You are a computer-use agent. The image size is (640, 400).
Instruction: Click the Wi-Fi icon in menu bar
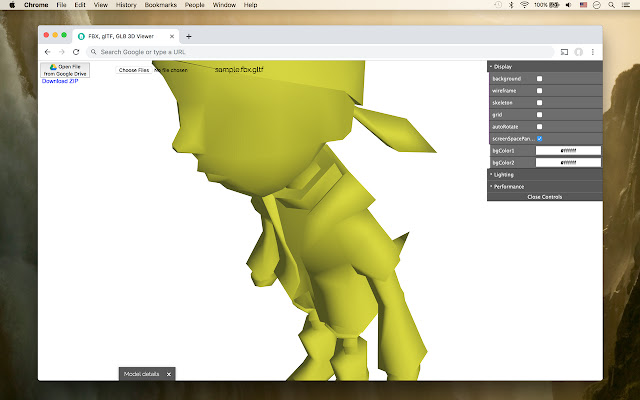pos(524,5)
